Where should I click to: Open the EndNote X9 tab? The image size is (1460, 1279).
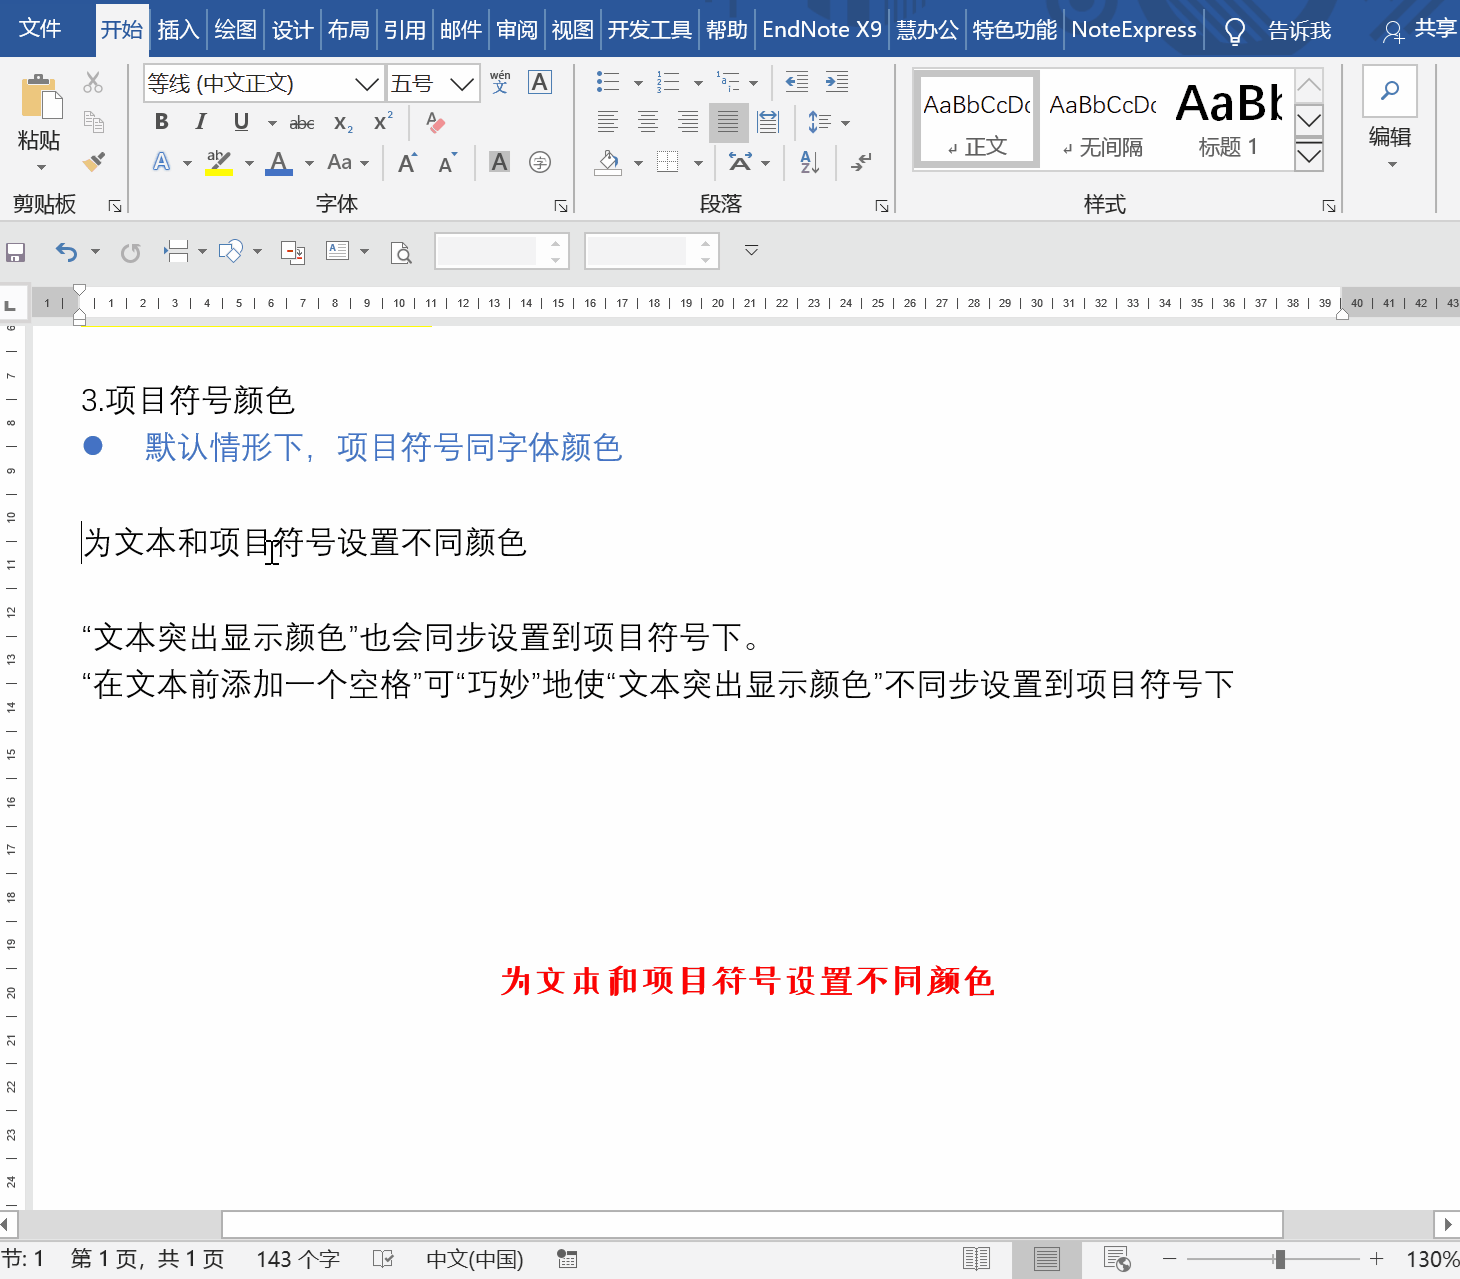[822, 30]
